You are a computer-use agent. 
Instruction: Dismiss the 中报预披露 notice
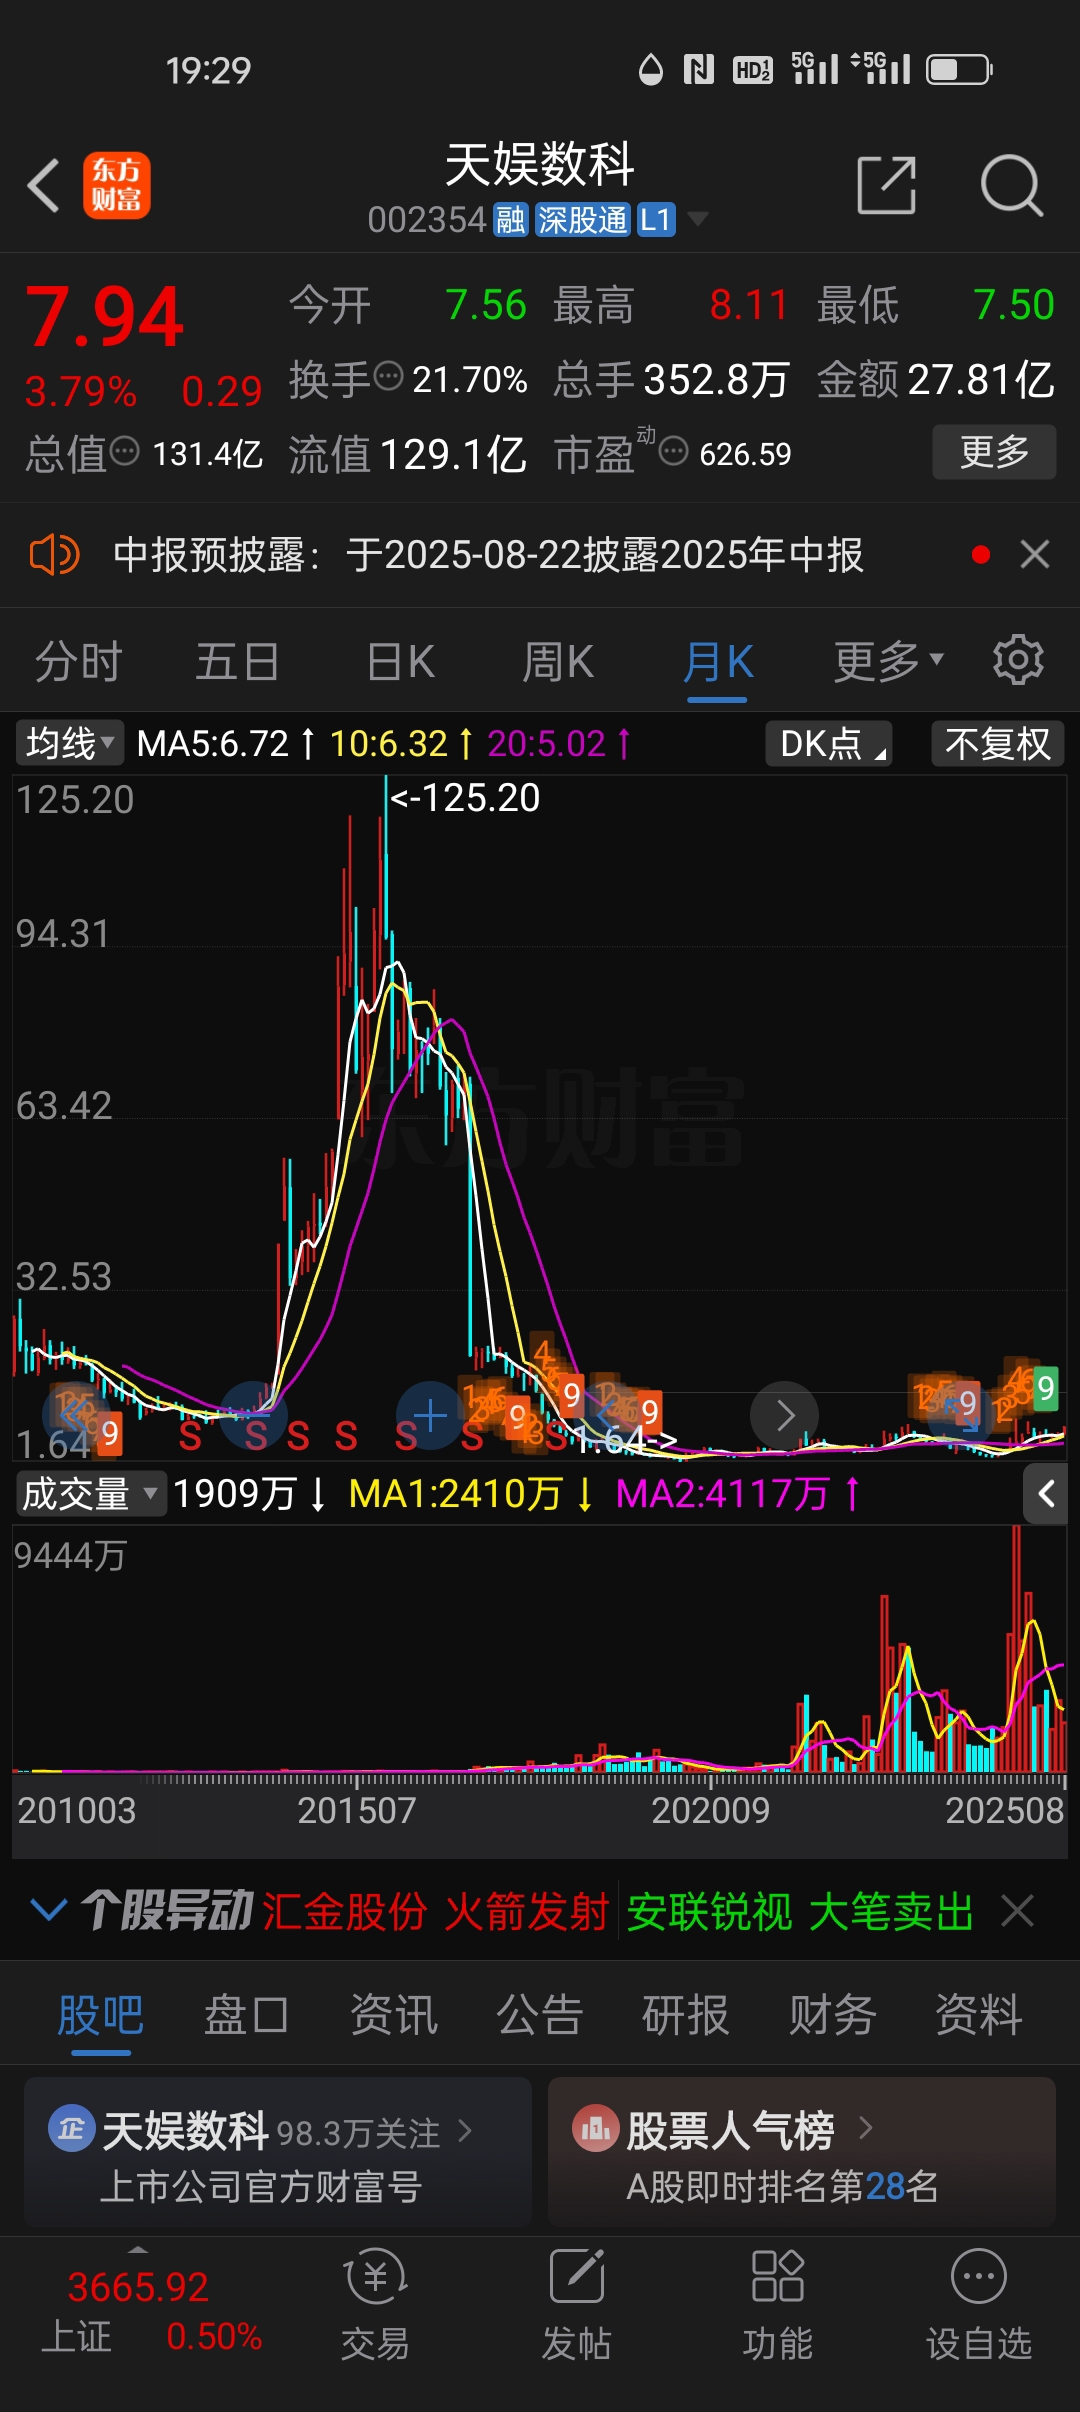[x=1035, y=554]
